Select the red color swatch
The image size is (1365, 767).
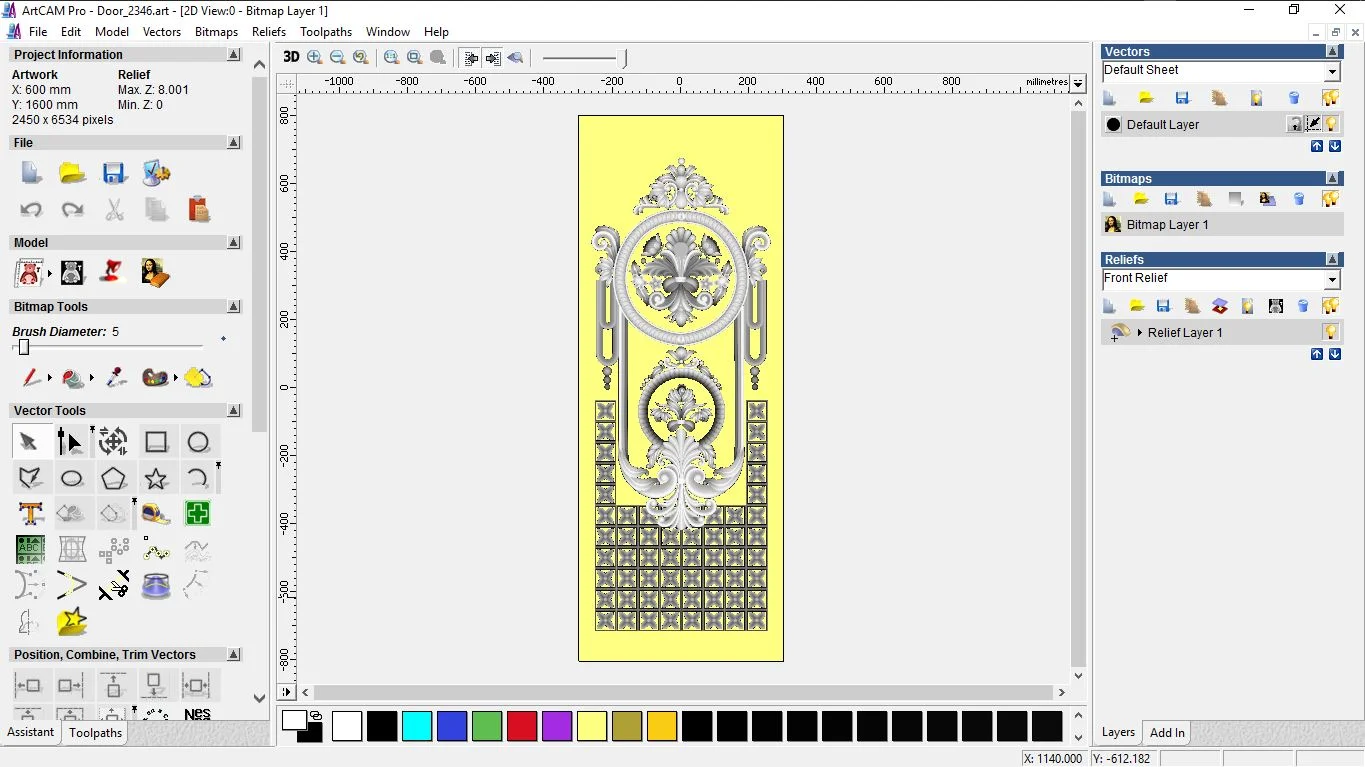[x=522, y=726]
